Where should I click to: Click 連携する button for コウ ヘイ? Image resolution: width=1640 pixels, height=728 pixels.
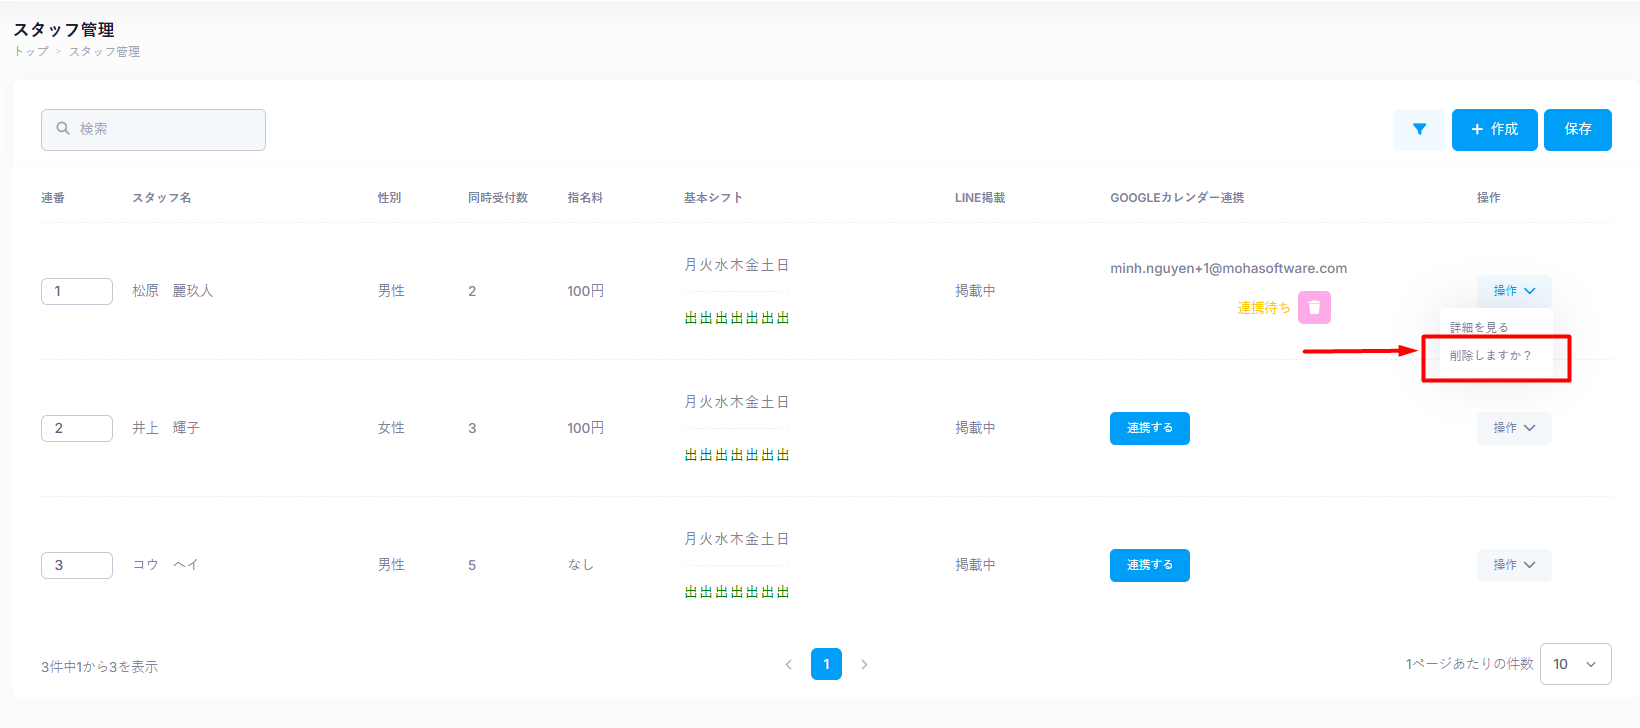(x=1149, y=565)
